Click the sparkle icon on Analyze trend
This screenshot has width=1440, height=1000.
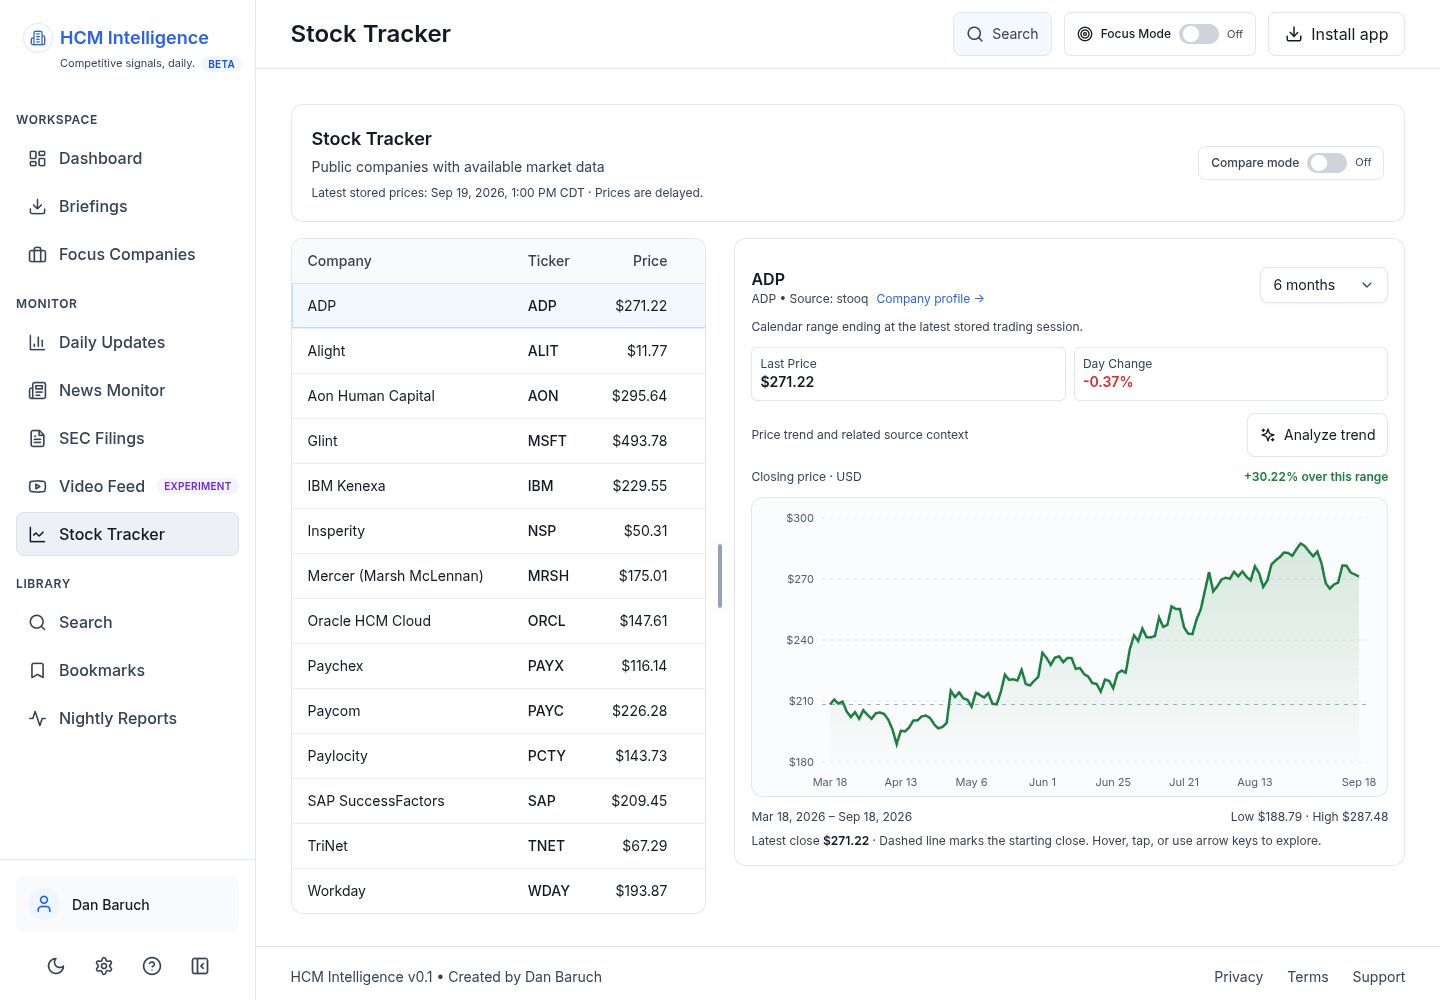click(1268, 435)
